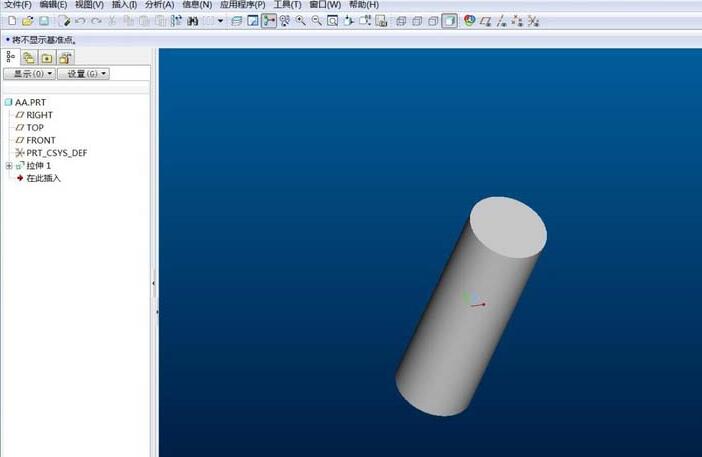Open the 文件(F) menu
Image resolution: width=702 pixels, height=457 pixels.
pos(18,5)
